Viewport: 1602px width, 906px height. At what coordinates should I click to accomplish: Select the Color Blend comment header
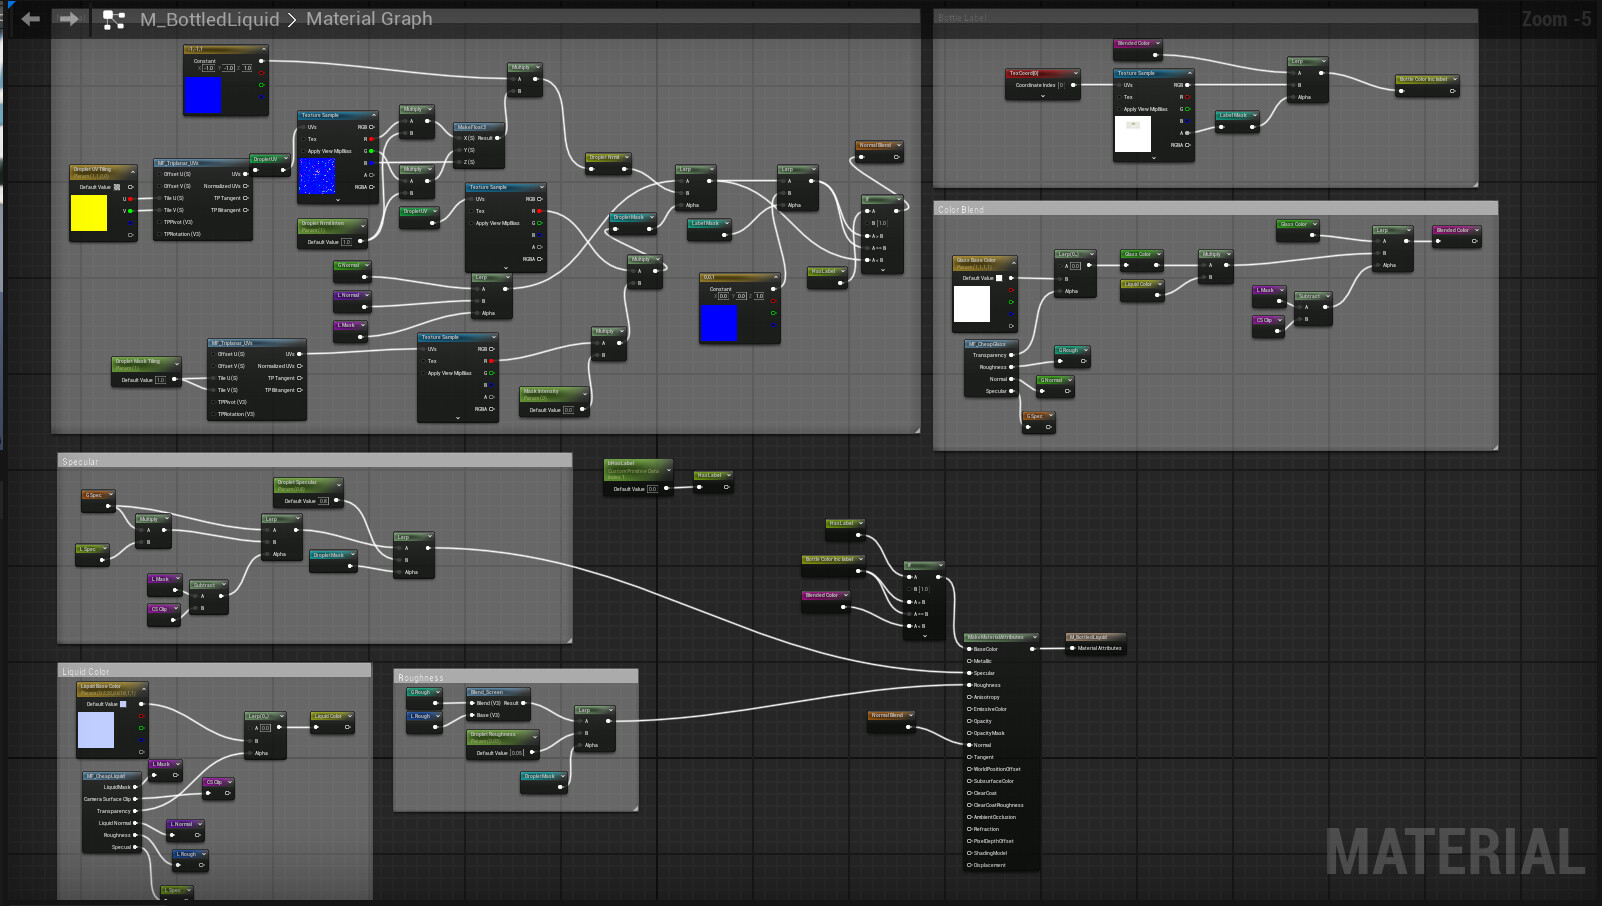961,210
